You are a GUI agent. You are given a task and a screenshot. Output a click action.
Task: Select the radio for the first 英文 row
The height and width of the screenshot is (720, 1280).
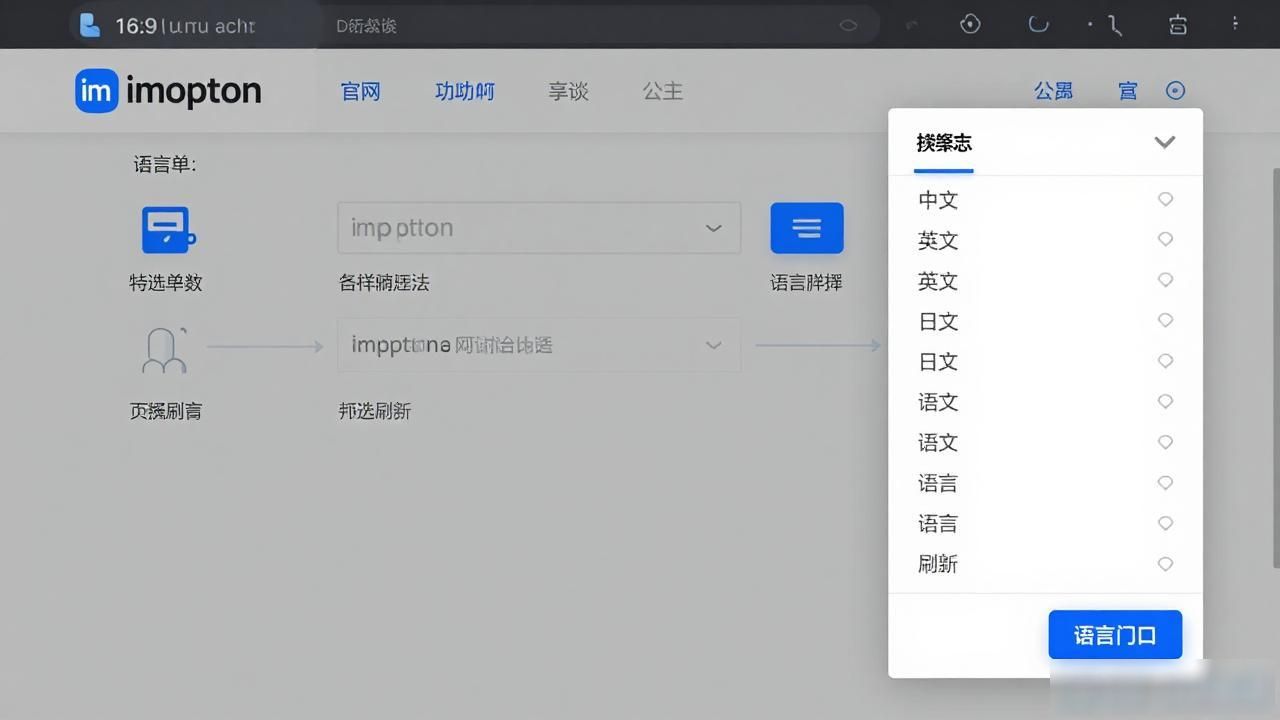pyautogui.click(x=1165, y=239)
